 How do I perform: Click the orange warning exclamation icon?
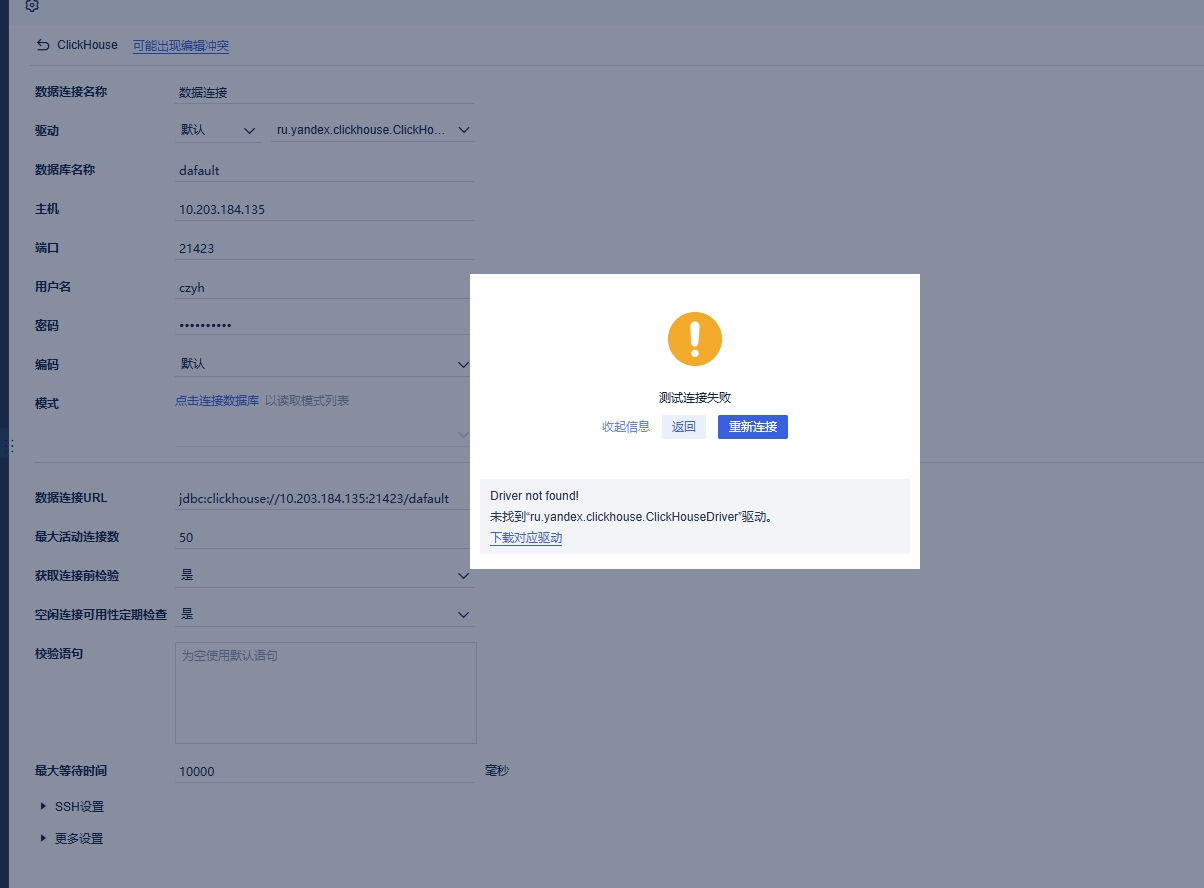pos(695,339)
